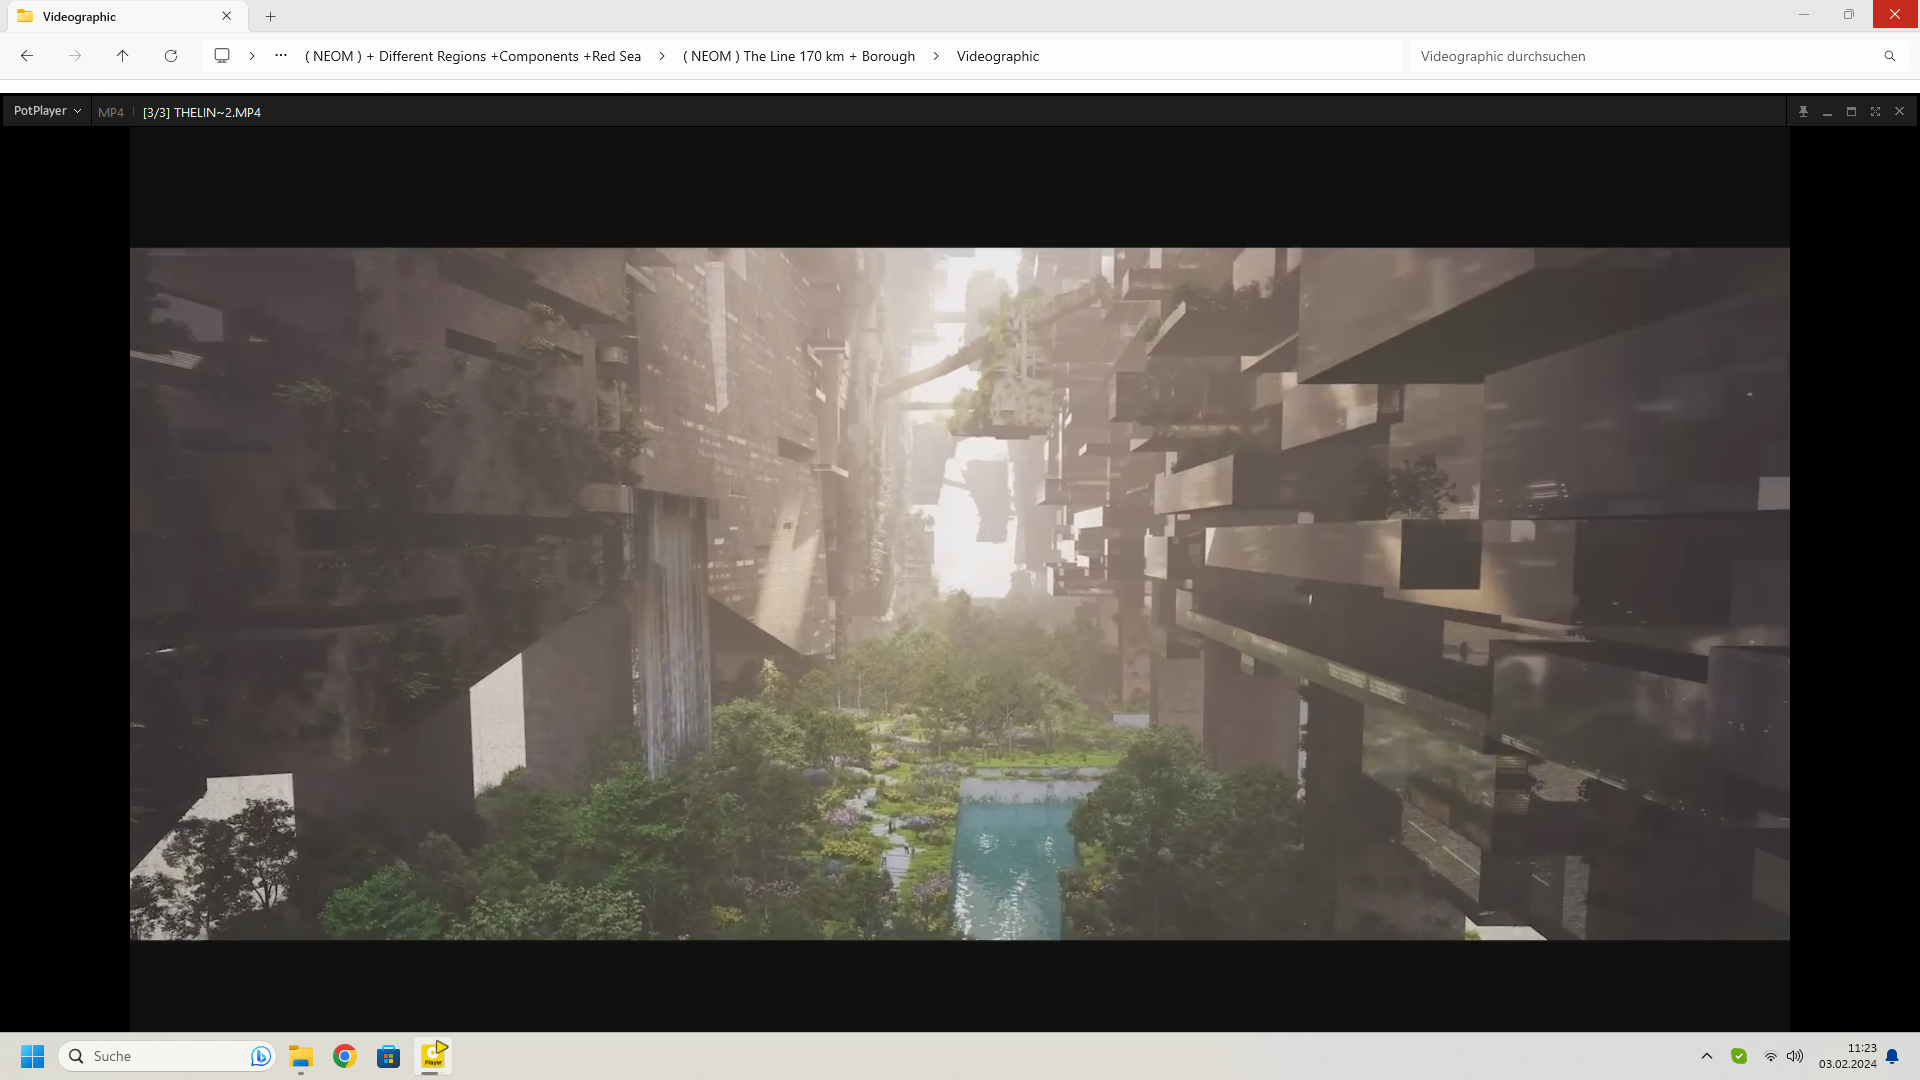Open Microsoft Store from the taskbar
The image size is (1920, 1080).
click(389, 1056)
